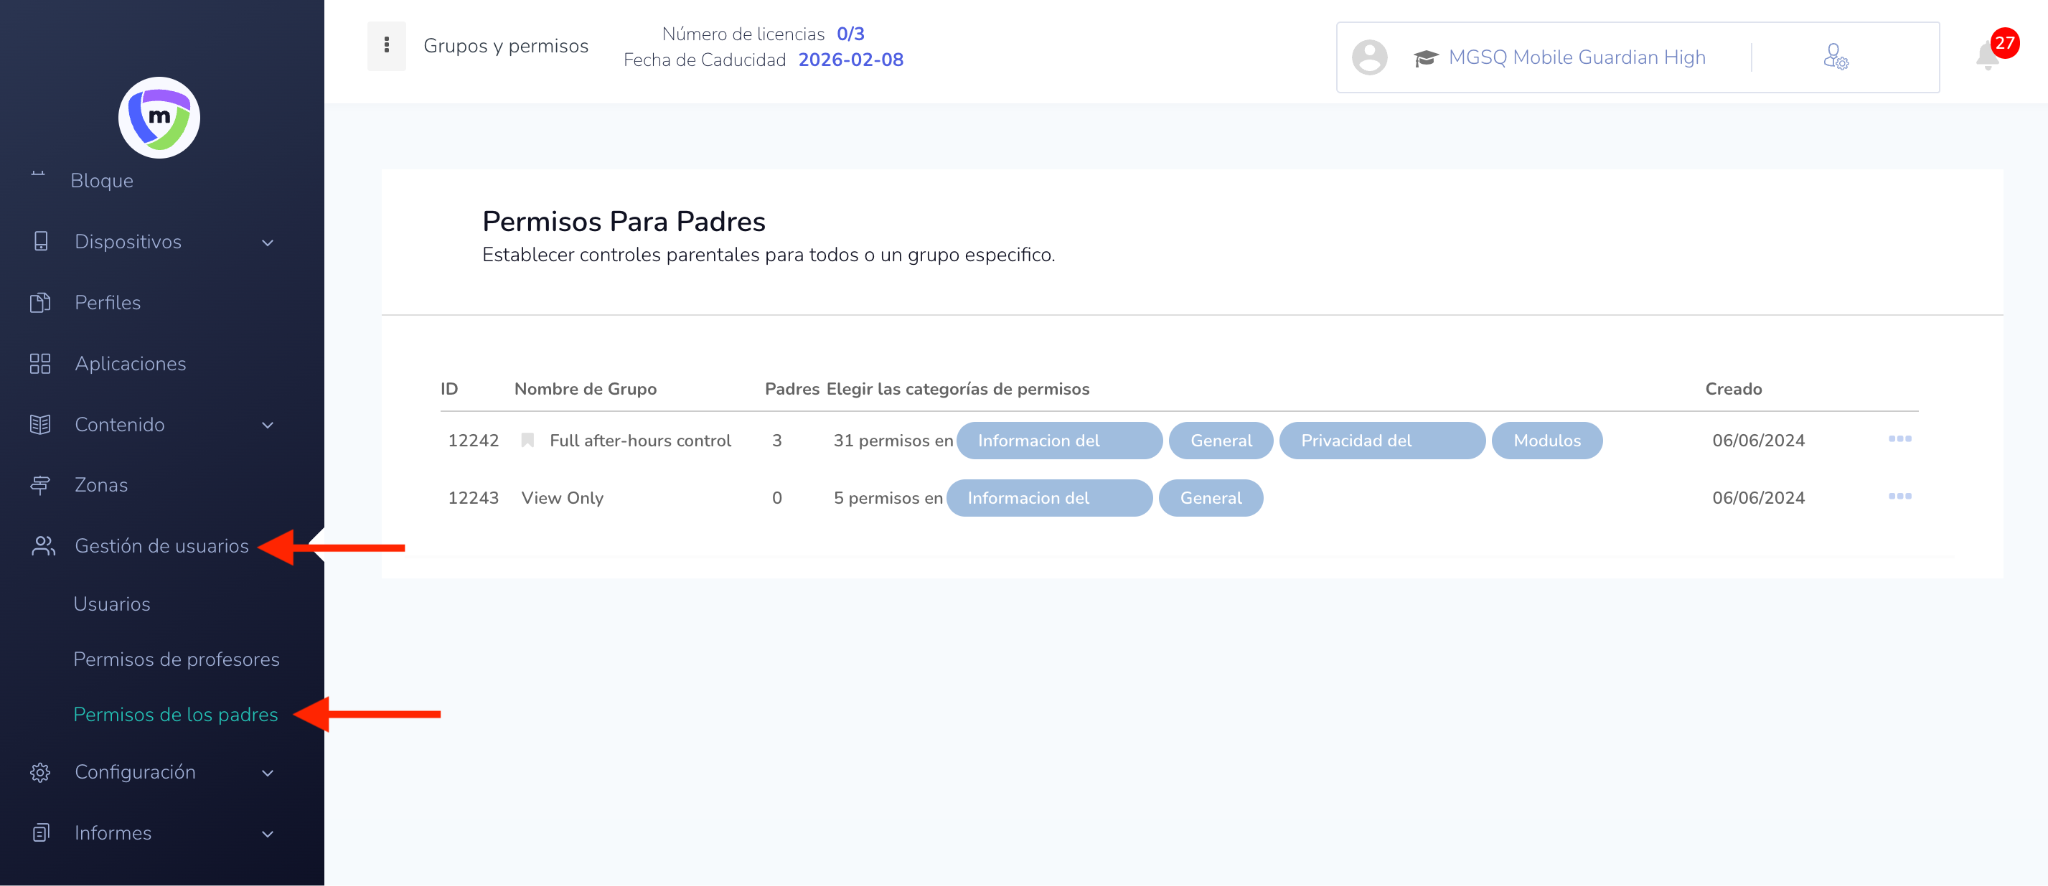The image size is (2048, 886).
Task: Open the notifications bell with 27 alerts
Action: [x=1988, y=56]
